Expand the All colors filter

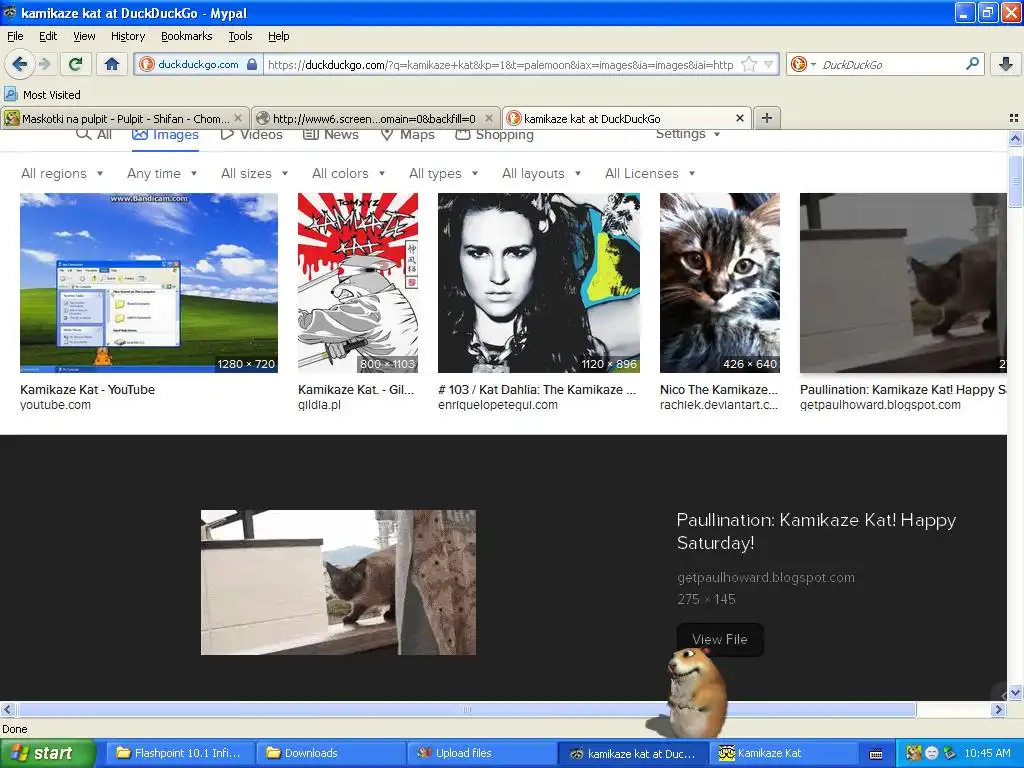[x=349, y=173]
